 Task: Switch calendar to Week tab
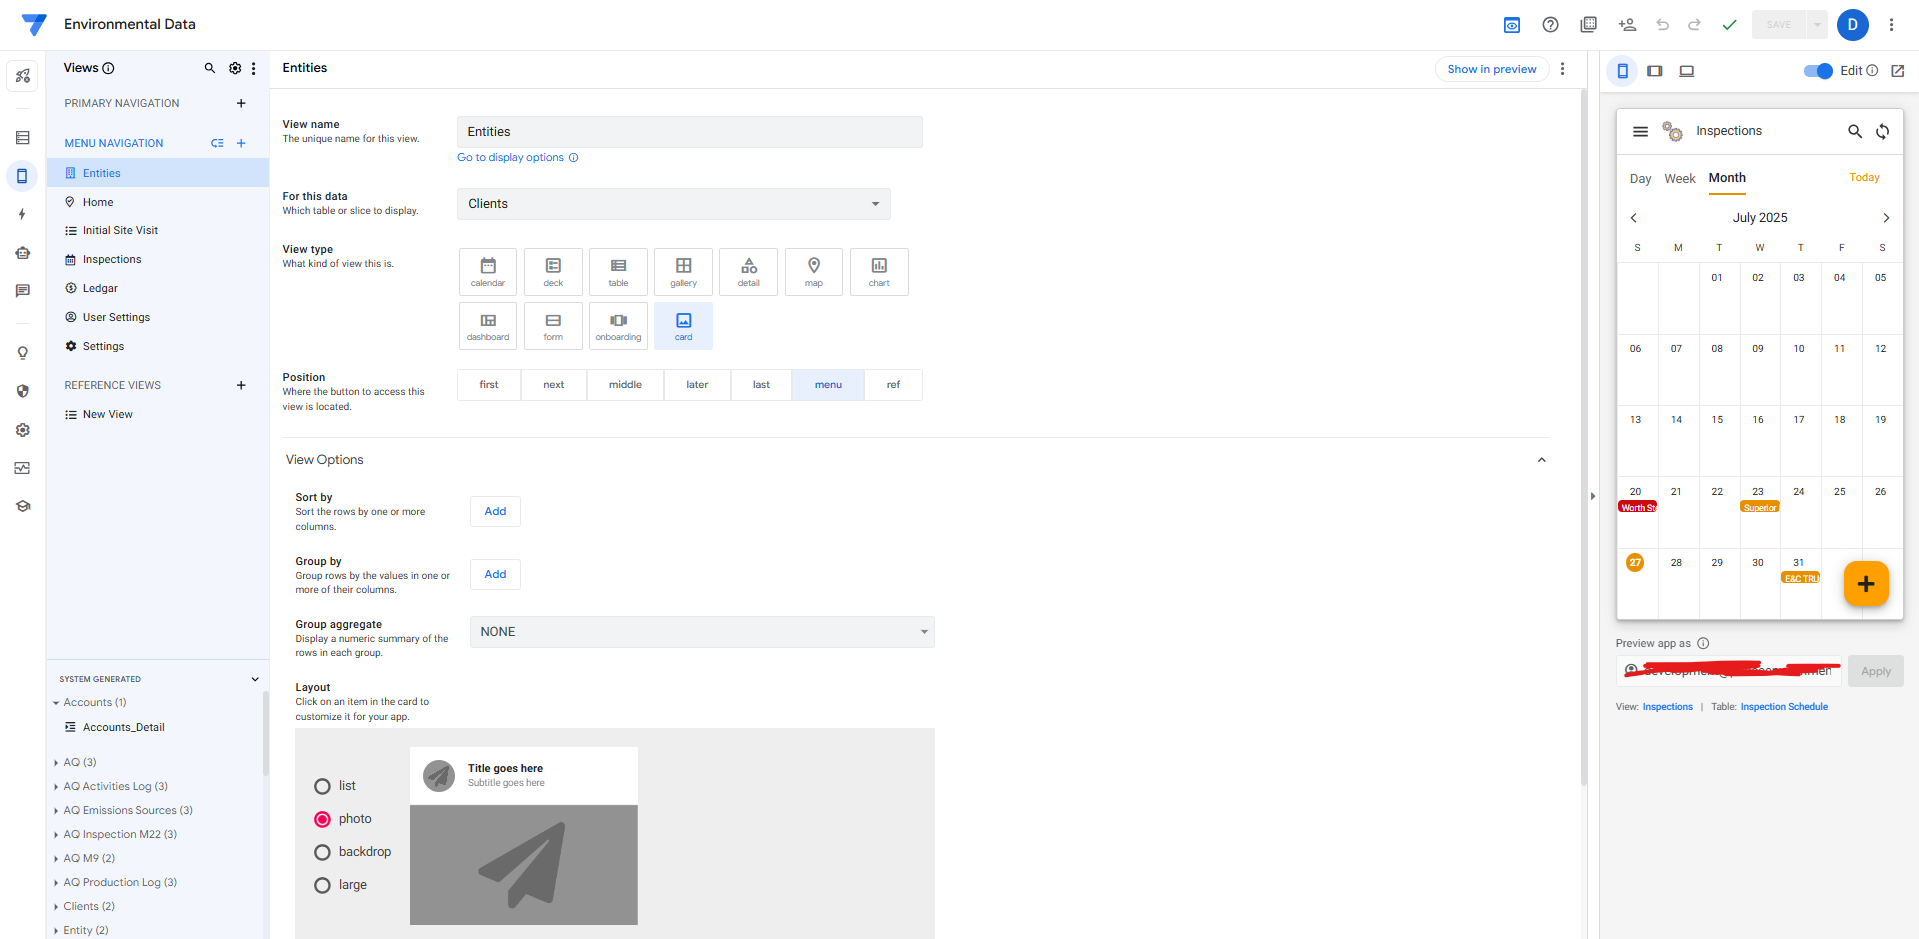(x=1679, y=179)
